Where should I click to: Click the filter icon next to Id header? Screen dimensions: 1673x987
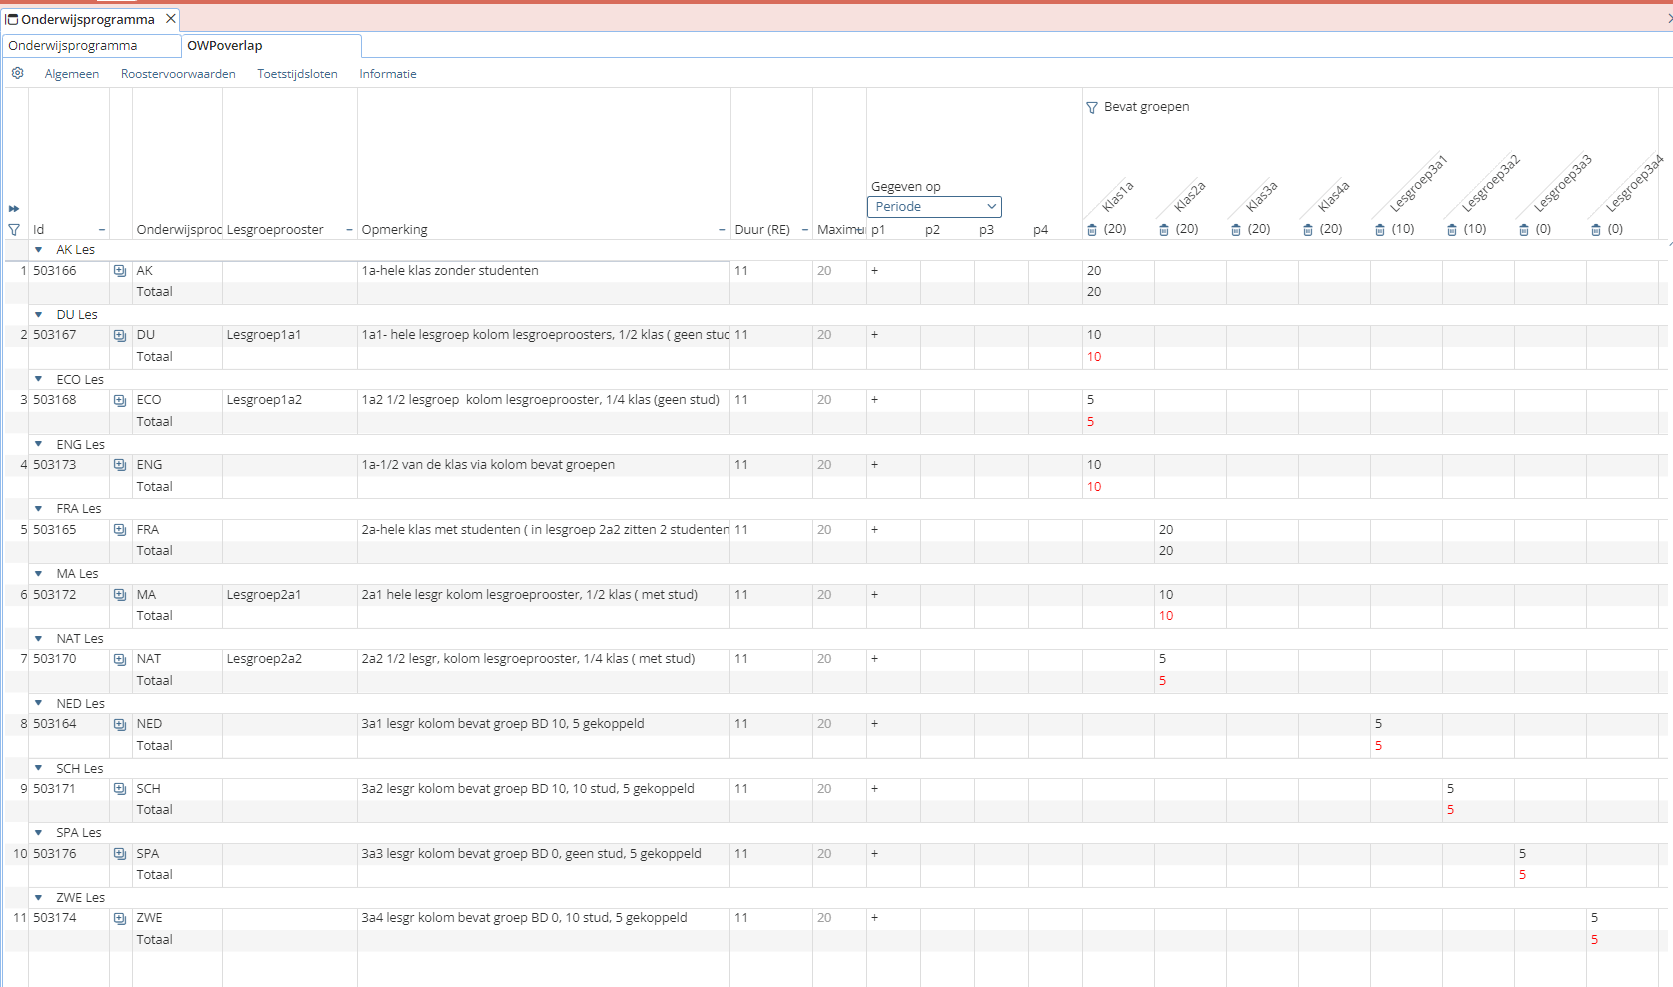click(x=14, y=230)
